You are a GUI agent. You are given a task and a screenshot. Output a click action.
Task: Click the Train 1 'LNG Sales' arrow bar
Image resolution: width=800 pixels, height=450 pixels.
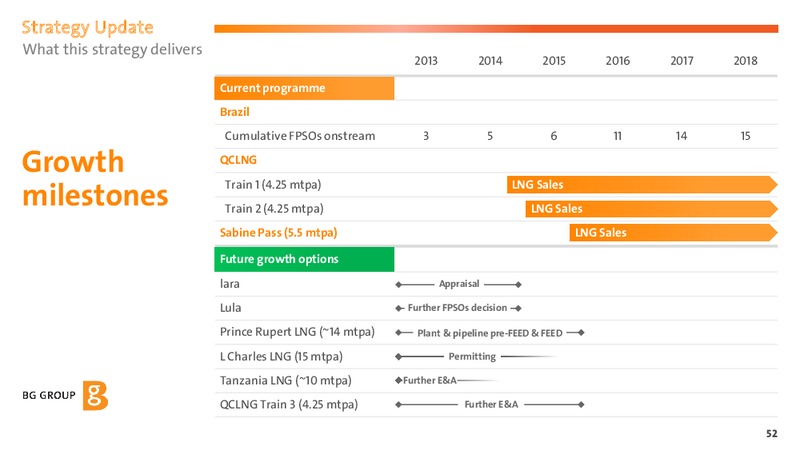[642, 185]
